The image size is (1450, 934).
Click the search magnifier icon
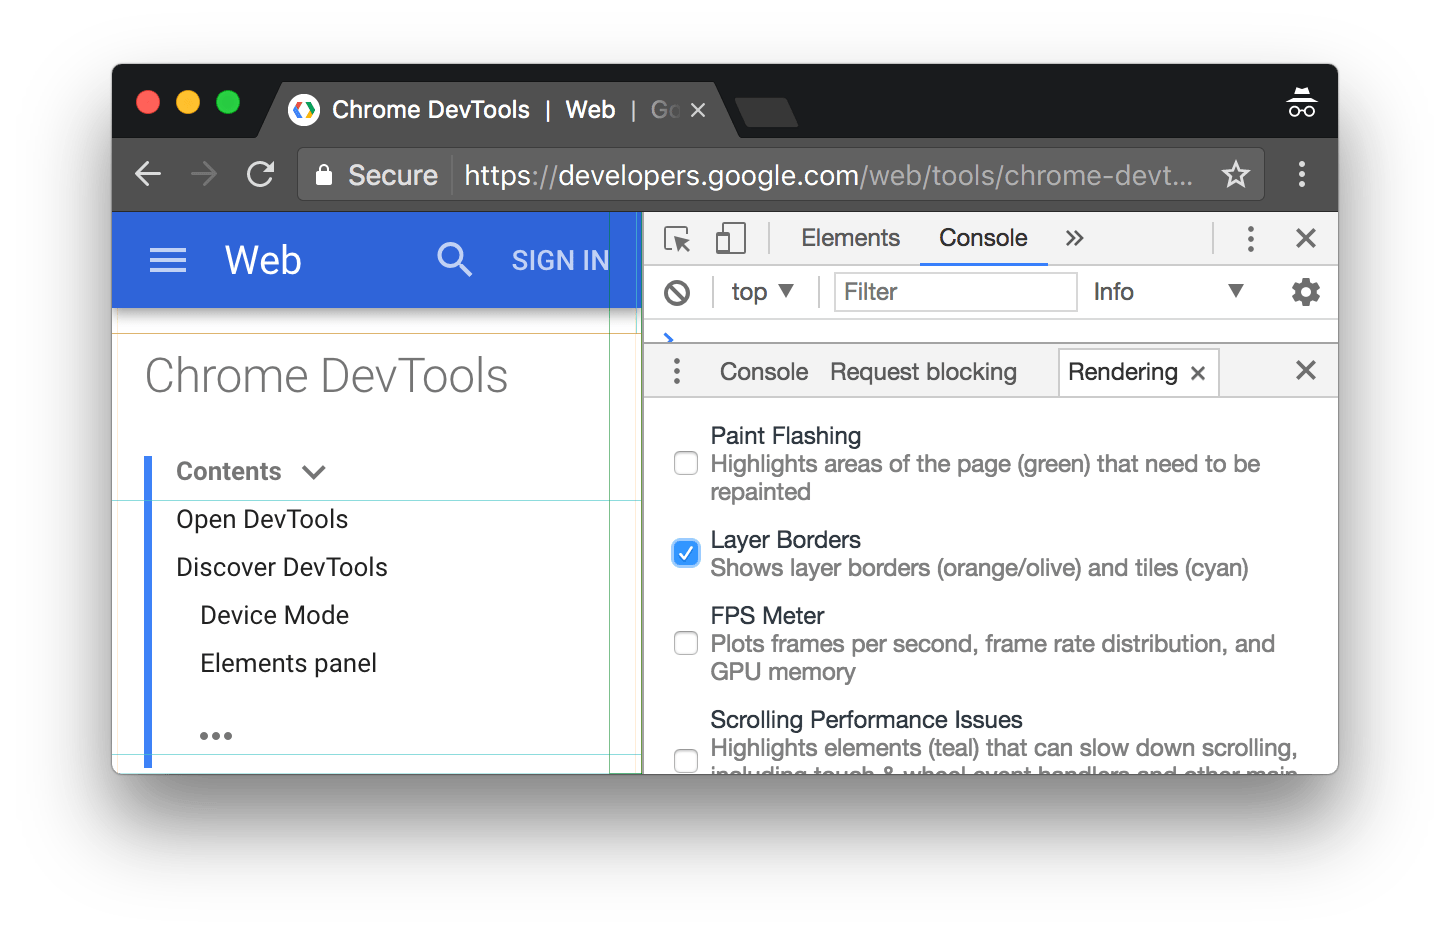pyautogui.click(x=454, y=260)
